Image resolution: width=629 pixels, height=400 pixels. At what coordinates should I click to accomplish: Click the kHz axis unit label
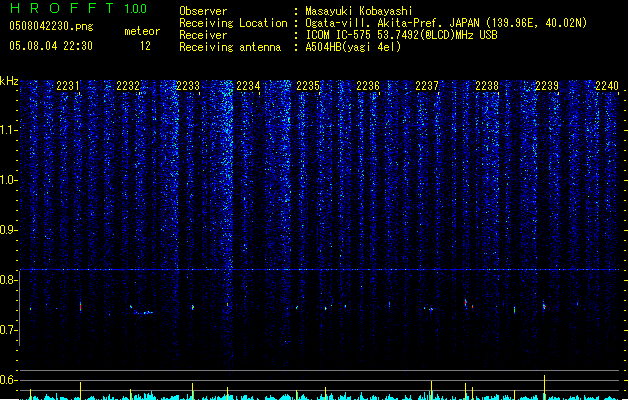(x=9, y=81)
